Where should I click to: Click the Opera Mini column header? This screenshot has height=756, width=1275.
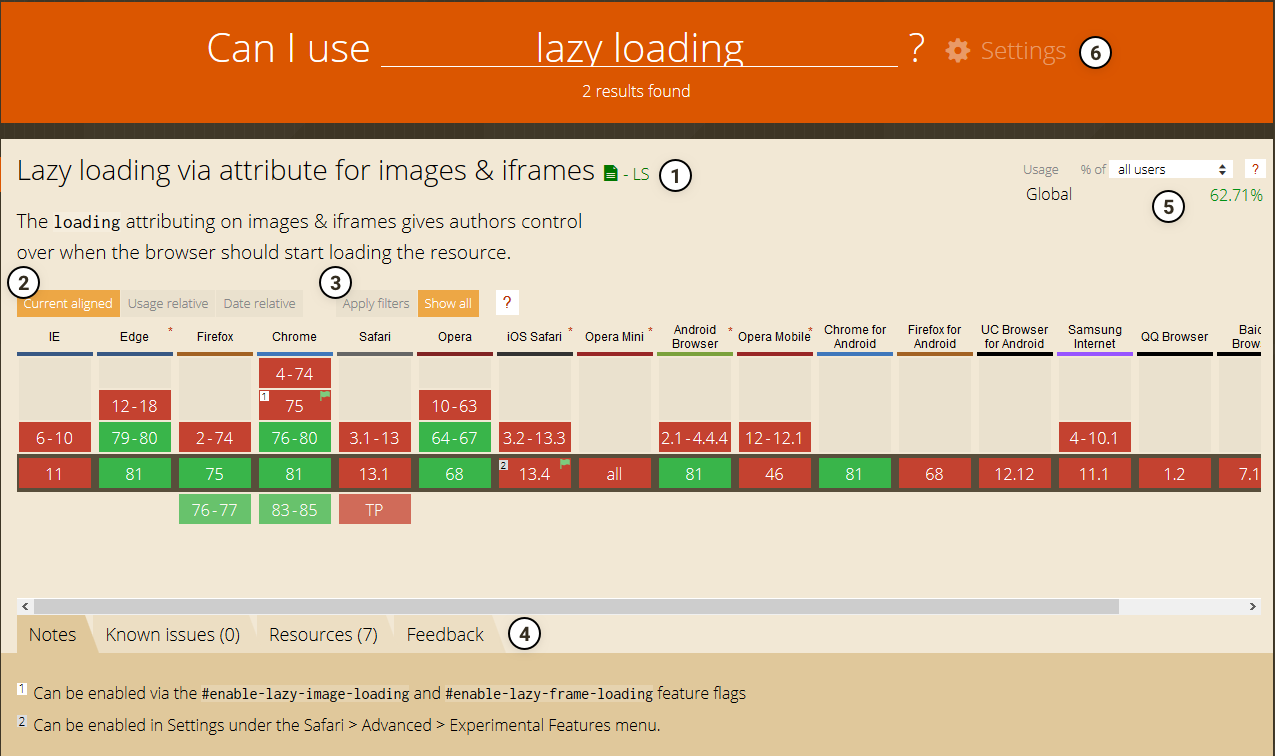pyautogui.click(x=615, y=337)
